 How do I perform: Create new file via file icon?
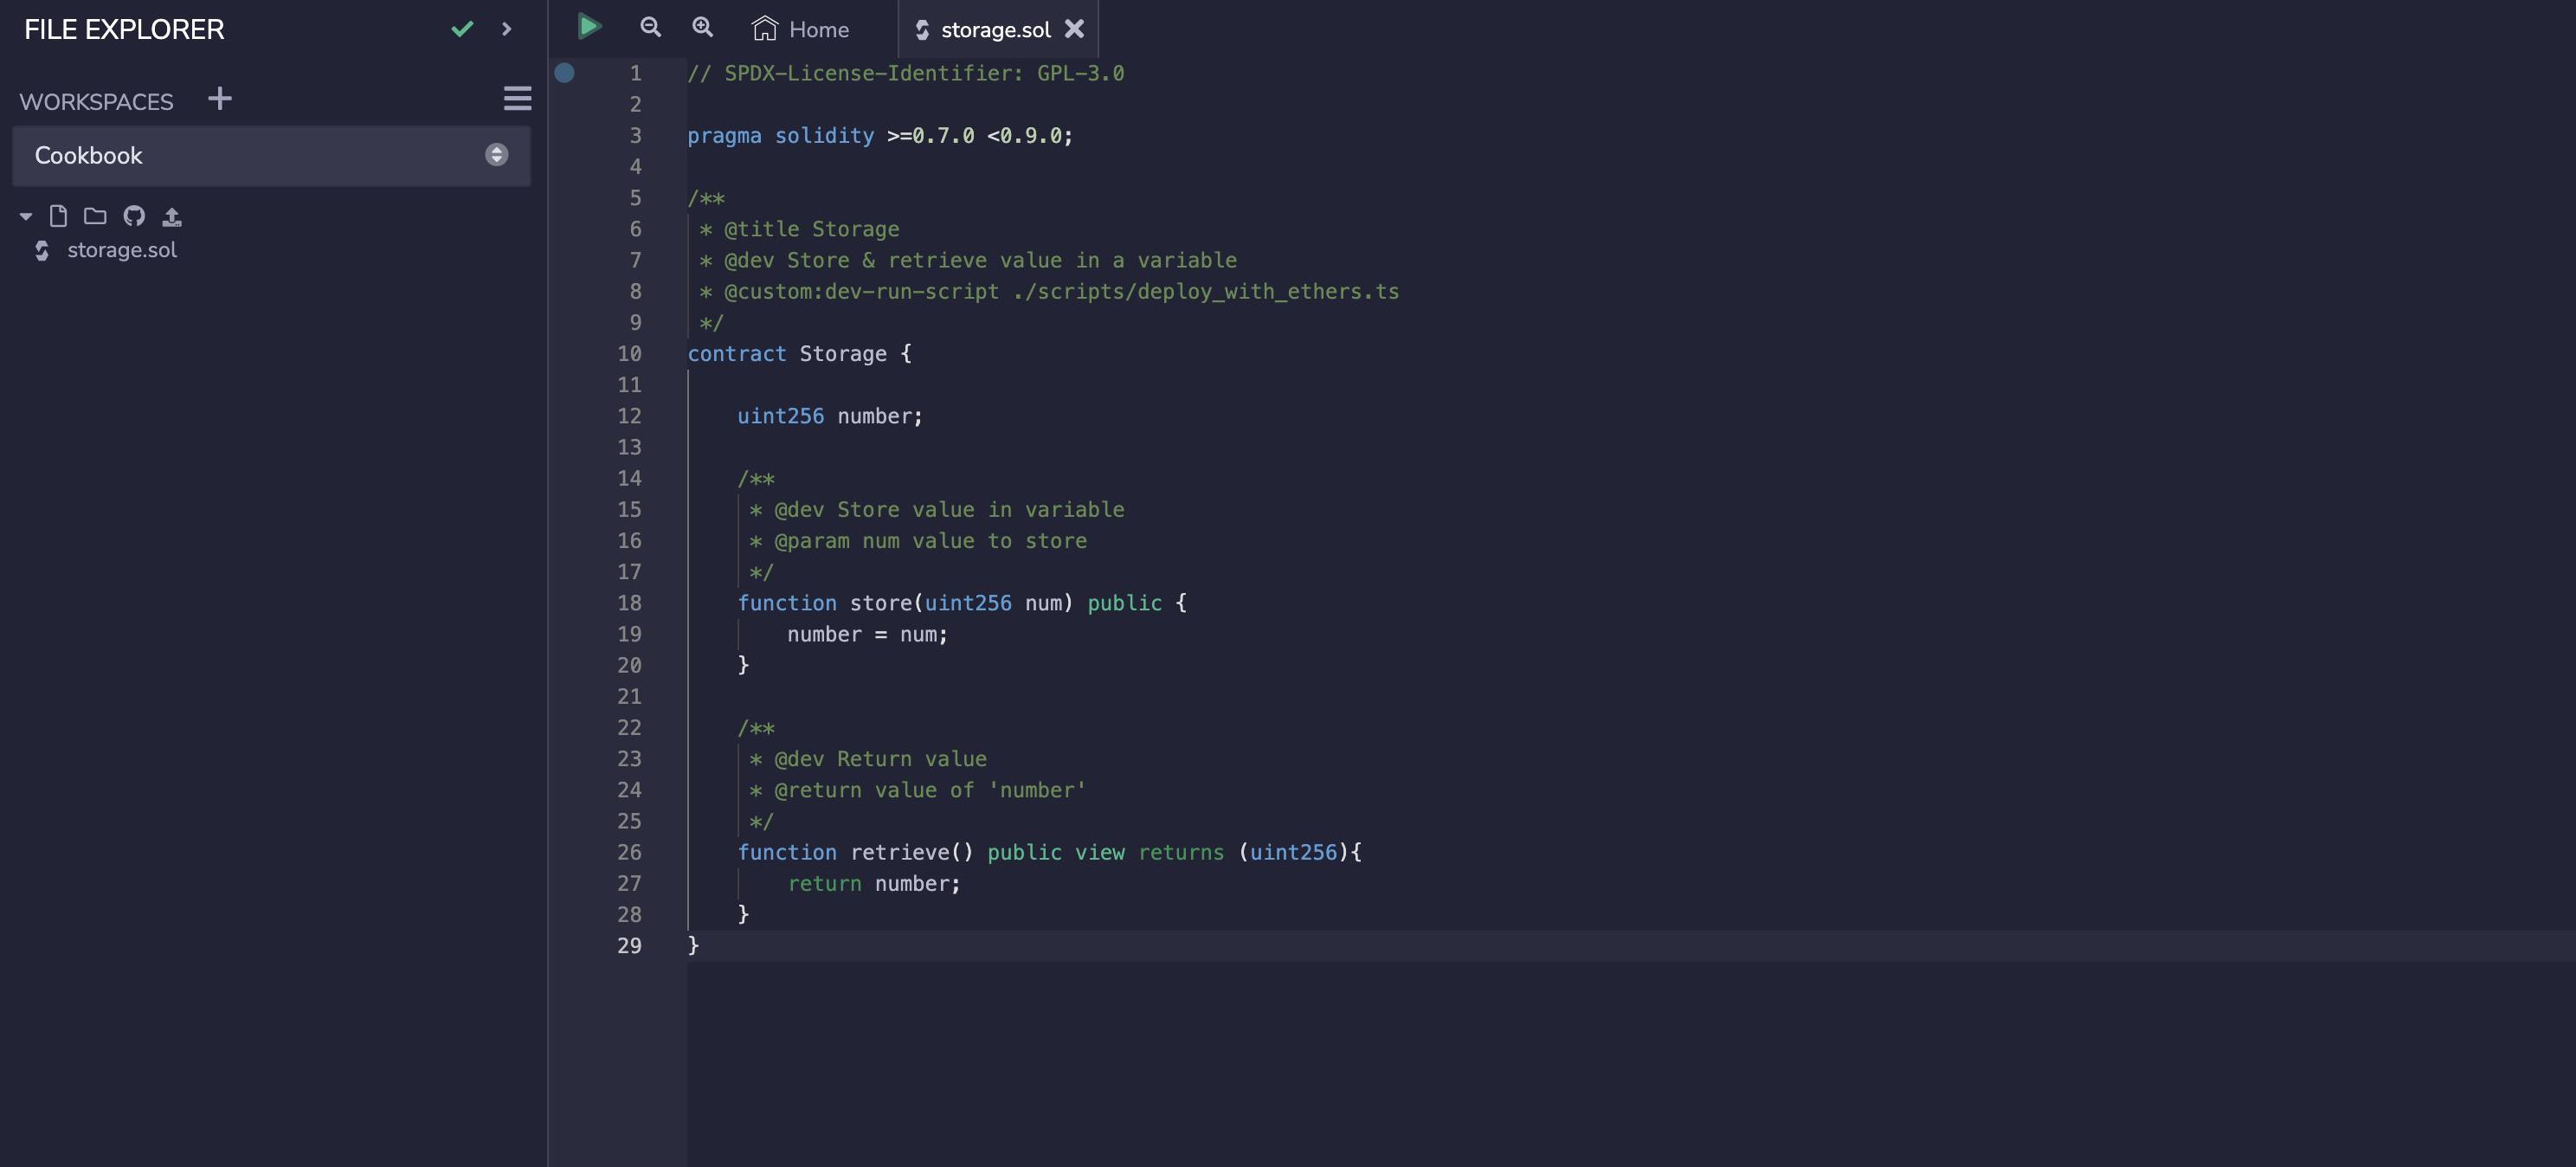click(x=58, y=216)
